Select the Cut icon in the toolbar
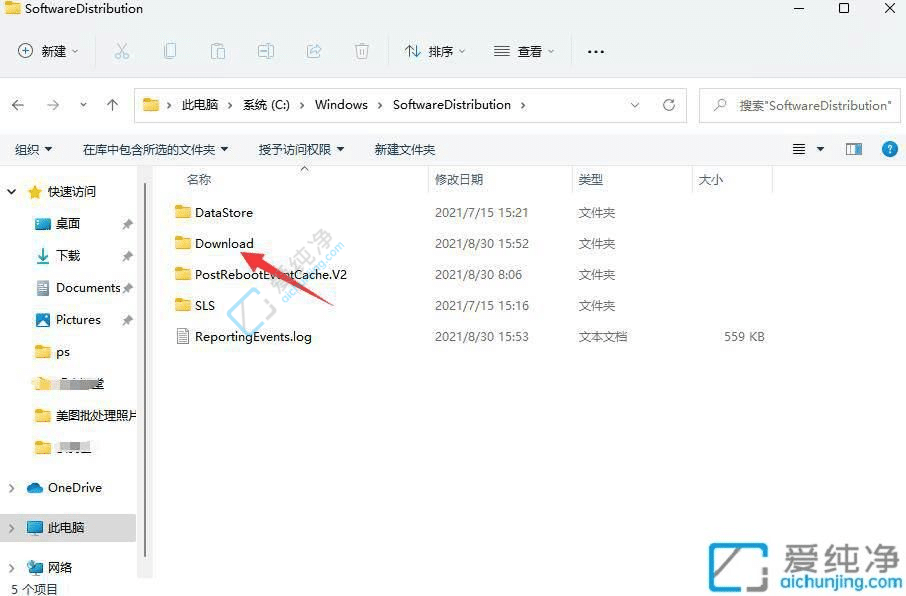Screen dimensions: 906x596 [122, 51]
